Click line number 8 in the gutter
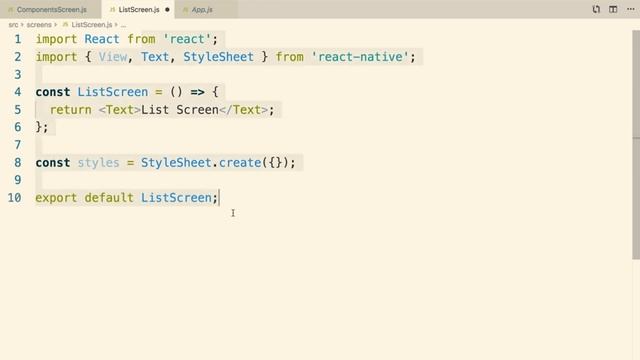Image resolution: width=640 pixels, height=360 pixels. tap(18, 162)
